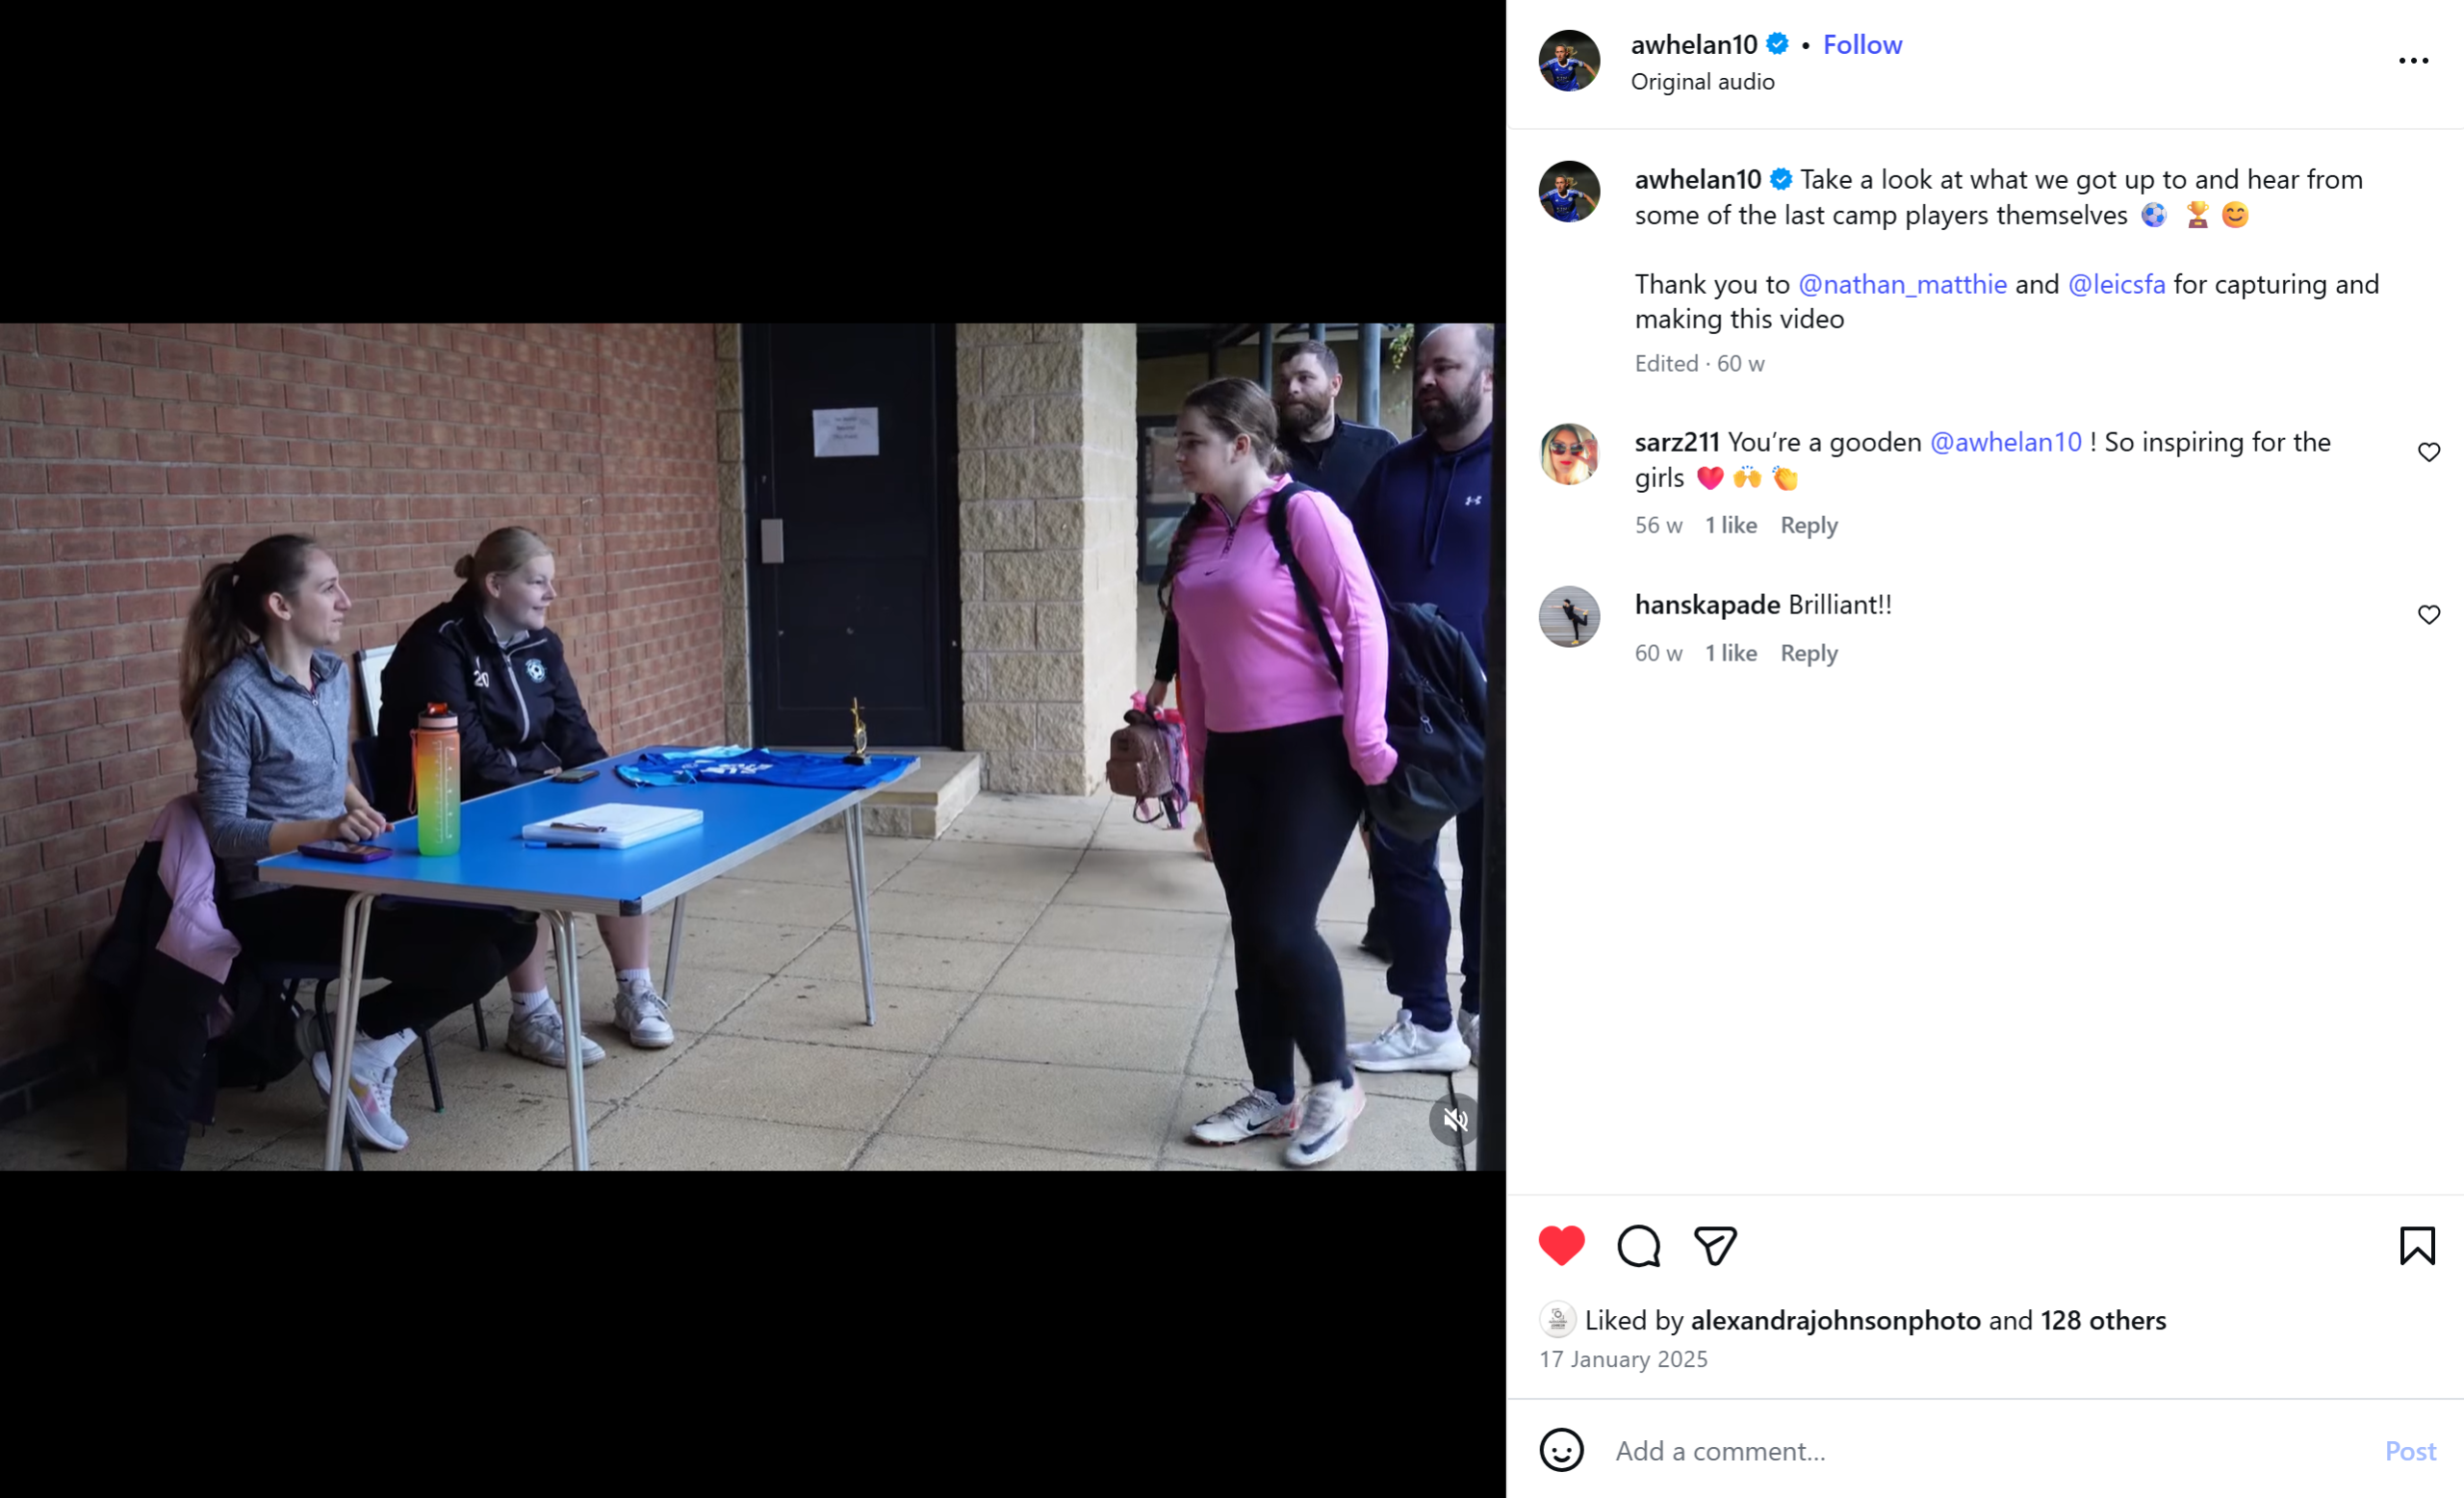
Task: Save the post with the bookmark icon
Action: click(x=2417, y=1246)
